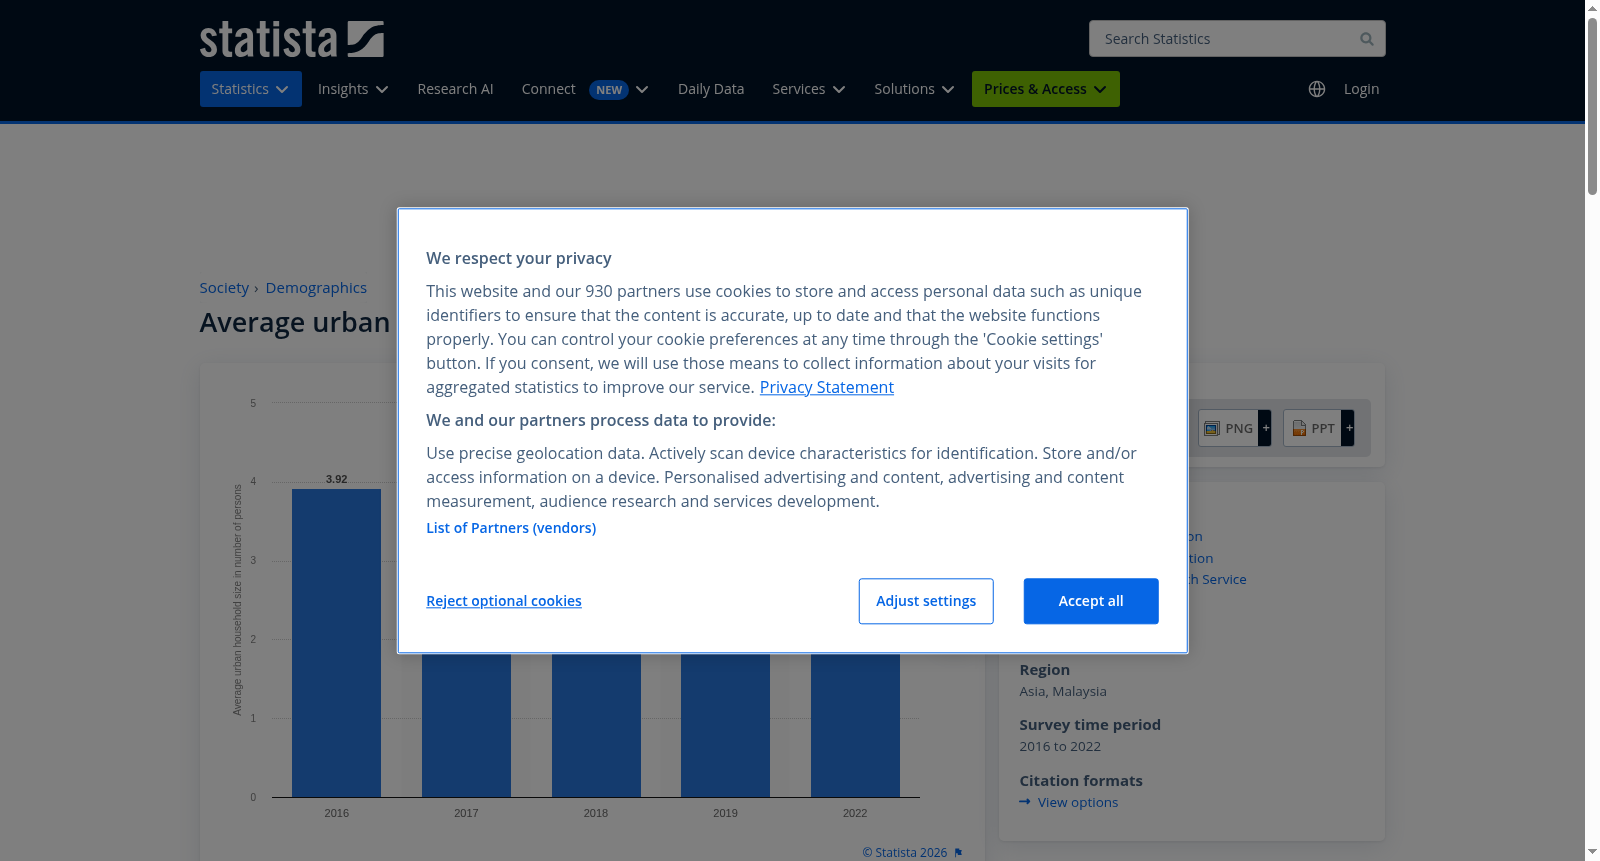Image resolution: width=1600 pixels, height=861 pixels.
Task: Click the 2018 bar in the chart
Action: 596,725
